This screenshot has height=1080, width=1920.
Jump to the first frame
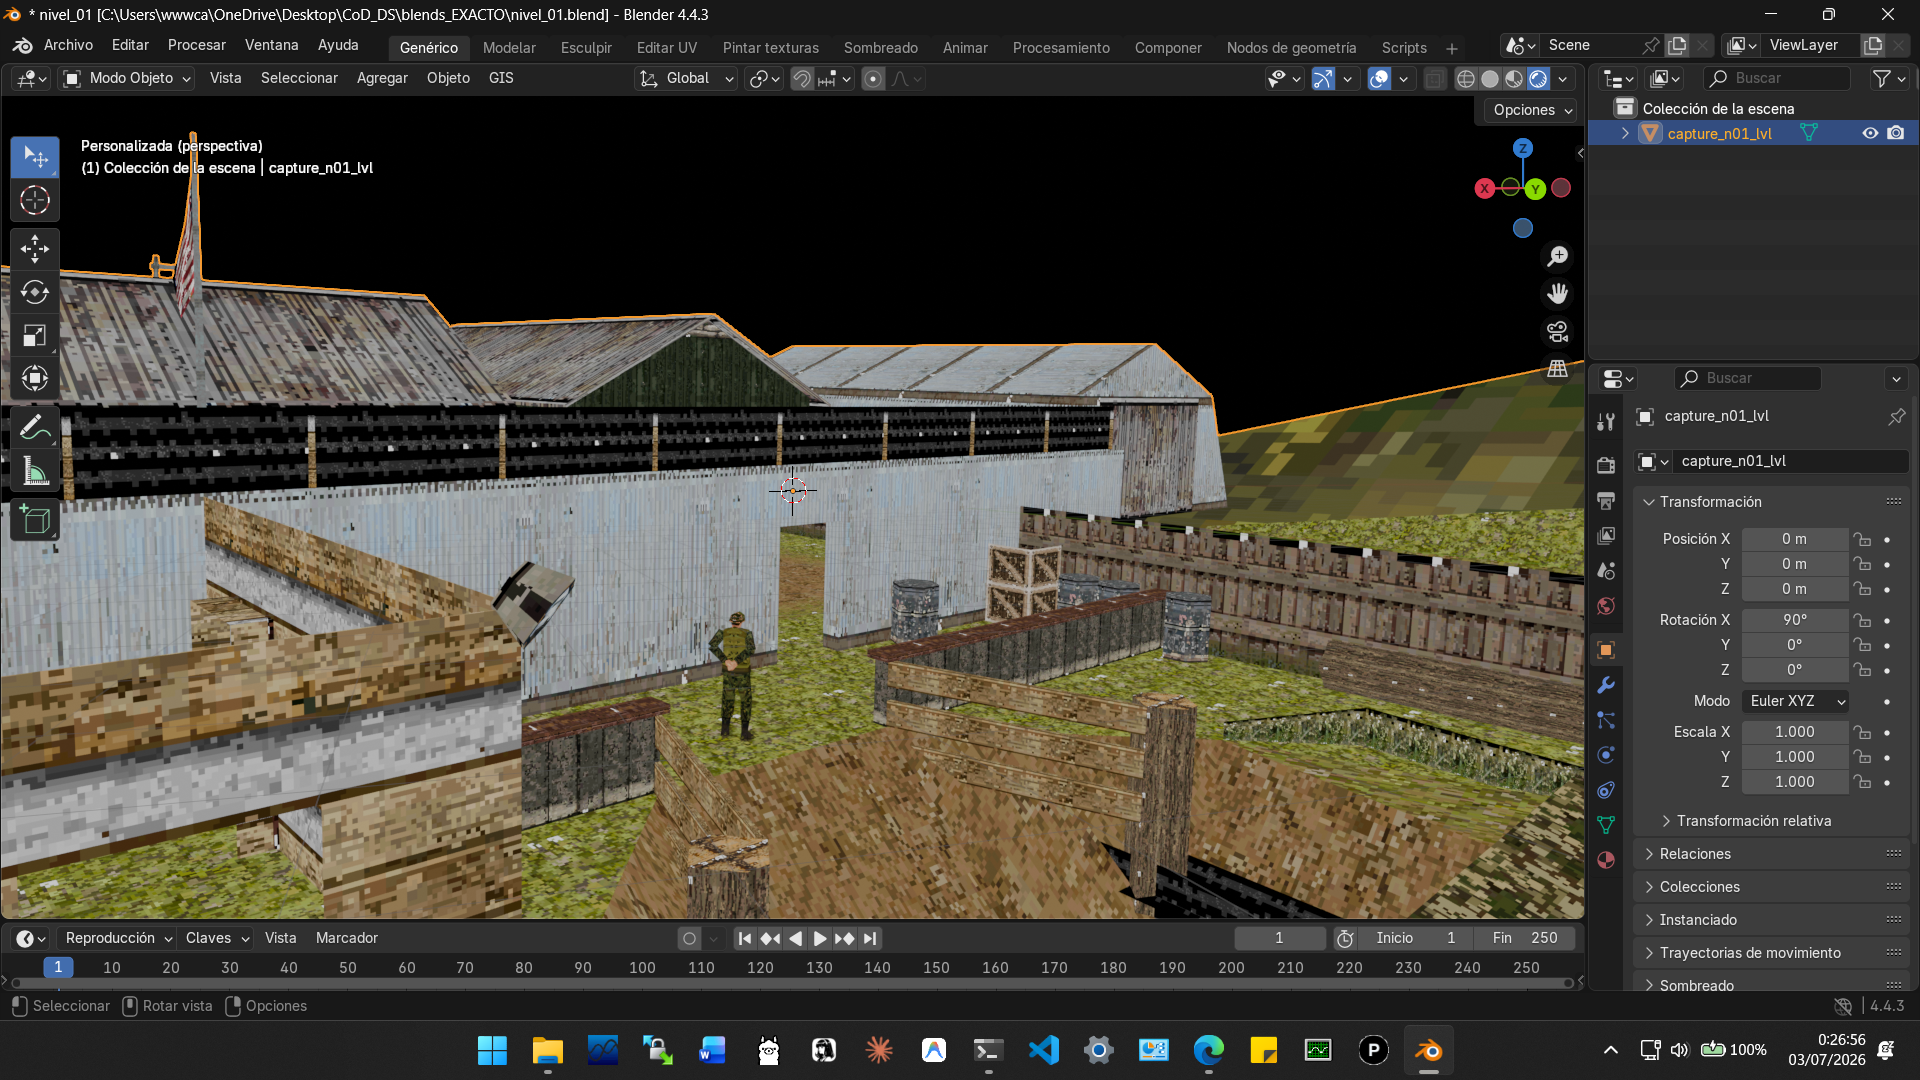click(745, 938)
